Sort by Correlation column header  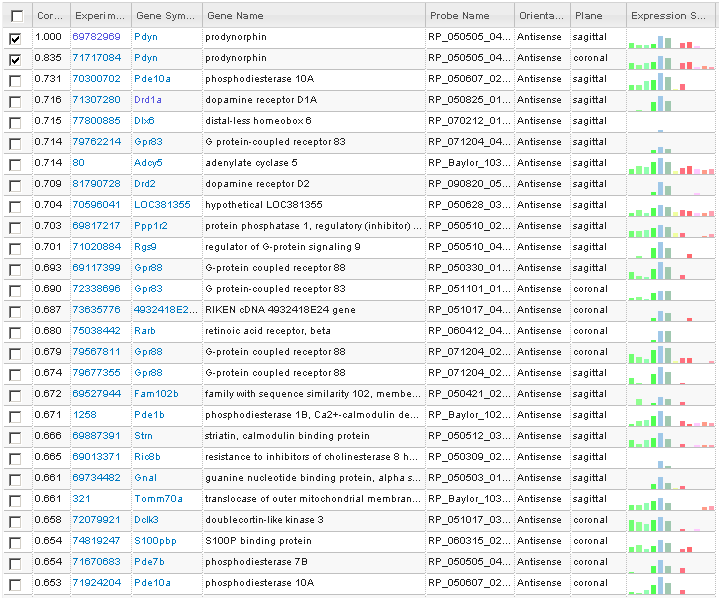coord(51,16)
